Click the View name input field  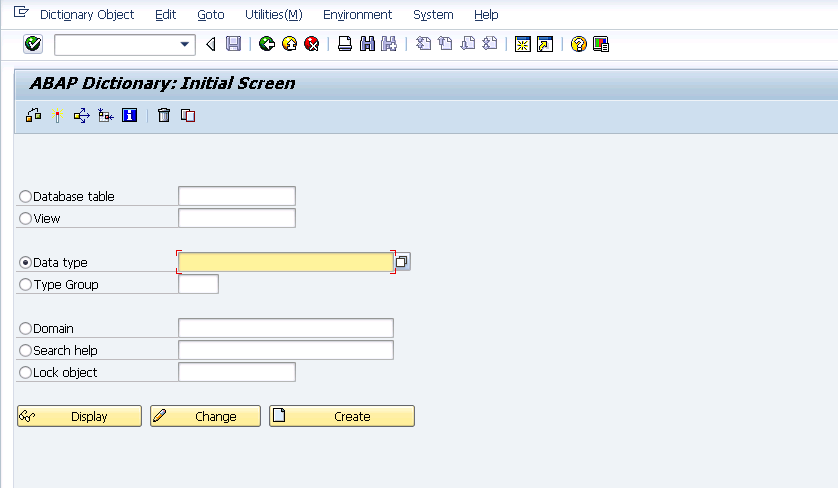coord(237,218)
